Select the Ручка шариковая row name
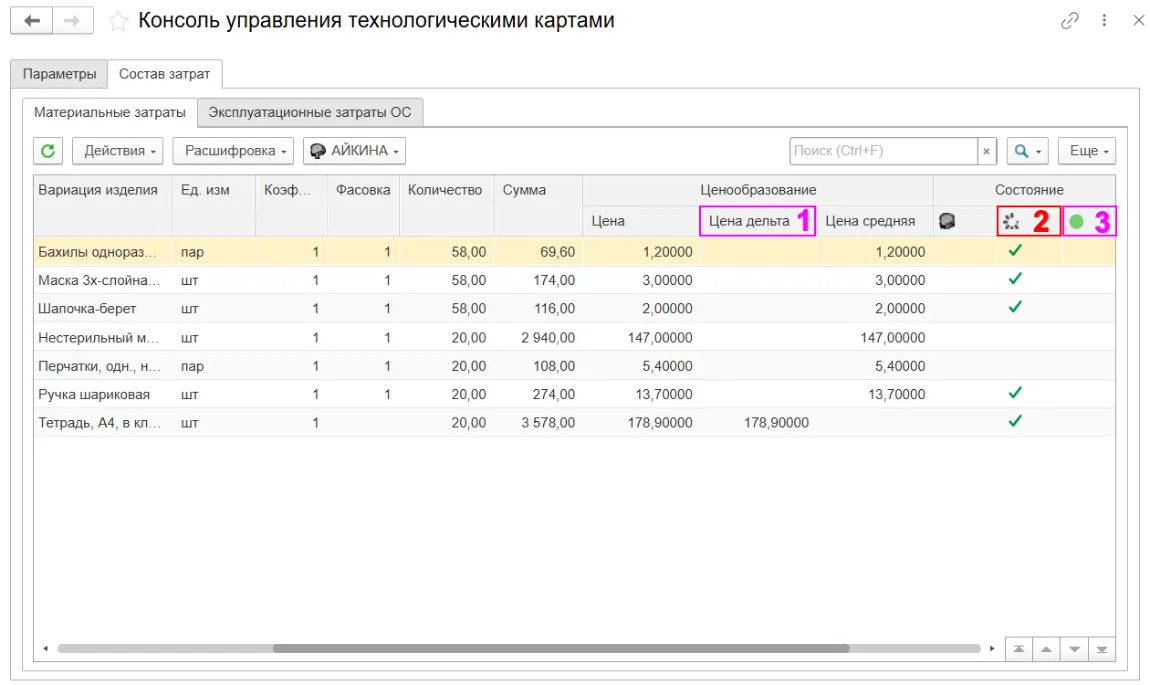 [94, 395]
